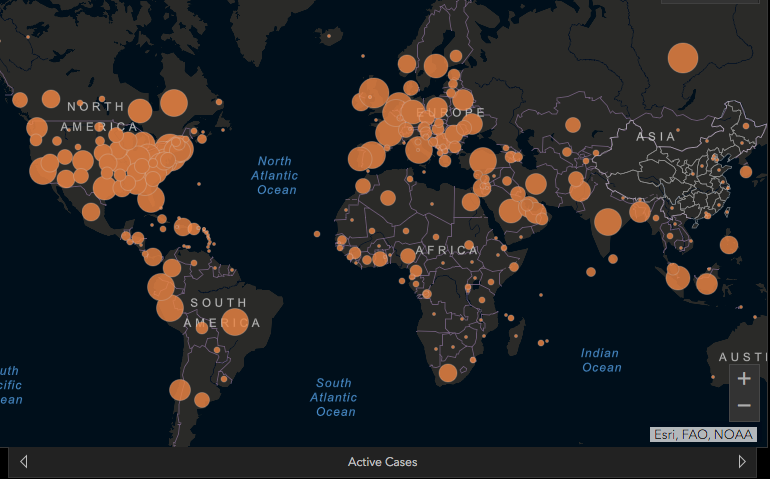Click the bubble over Cape Verde
Screen dimensions: 770x479
click(317, 234)
